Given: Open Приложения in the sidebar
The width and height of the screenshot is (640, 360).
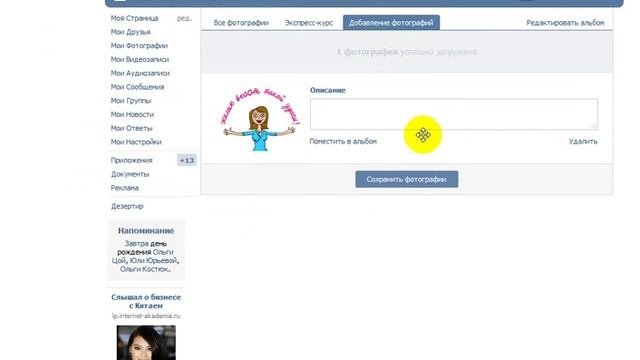Looking at the screenshot, I should [131, 160].
